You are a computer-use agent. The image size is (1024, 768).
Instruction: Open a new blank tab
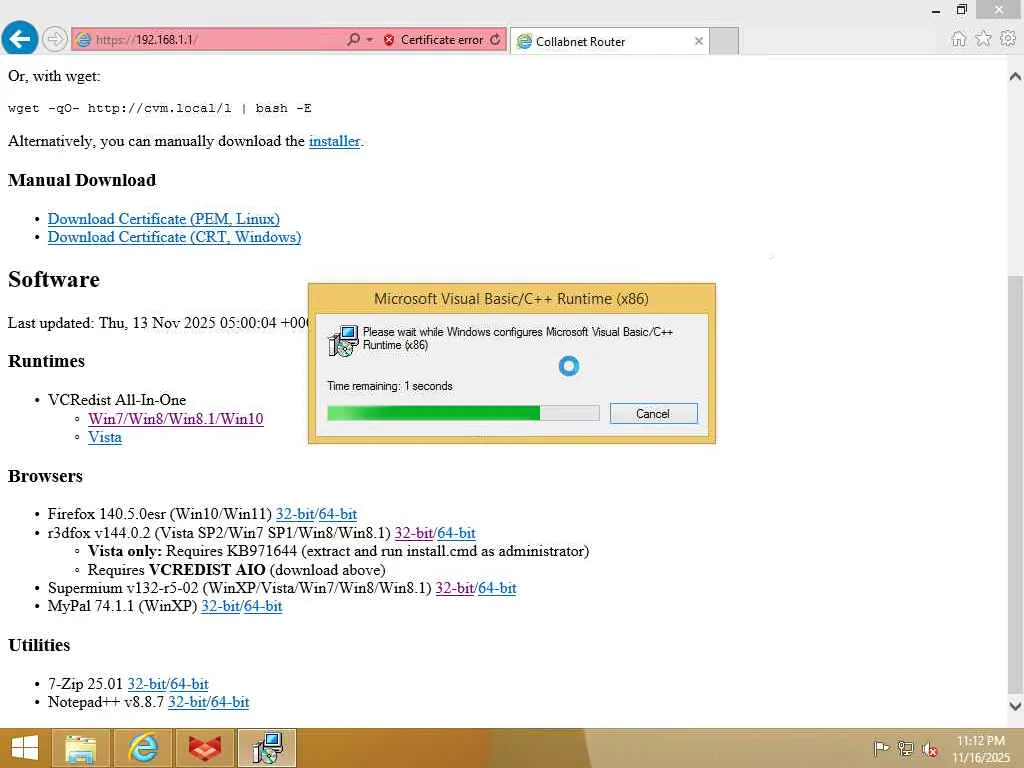click(x=724, y=41)
